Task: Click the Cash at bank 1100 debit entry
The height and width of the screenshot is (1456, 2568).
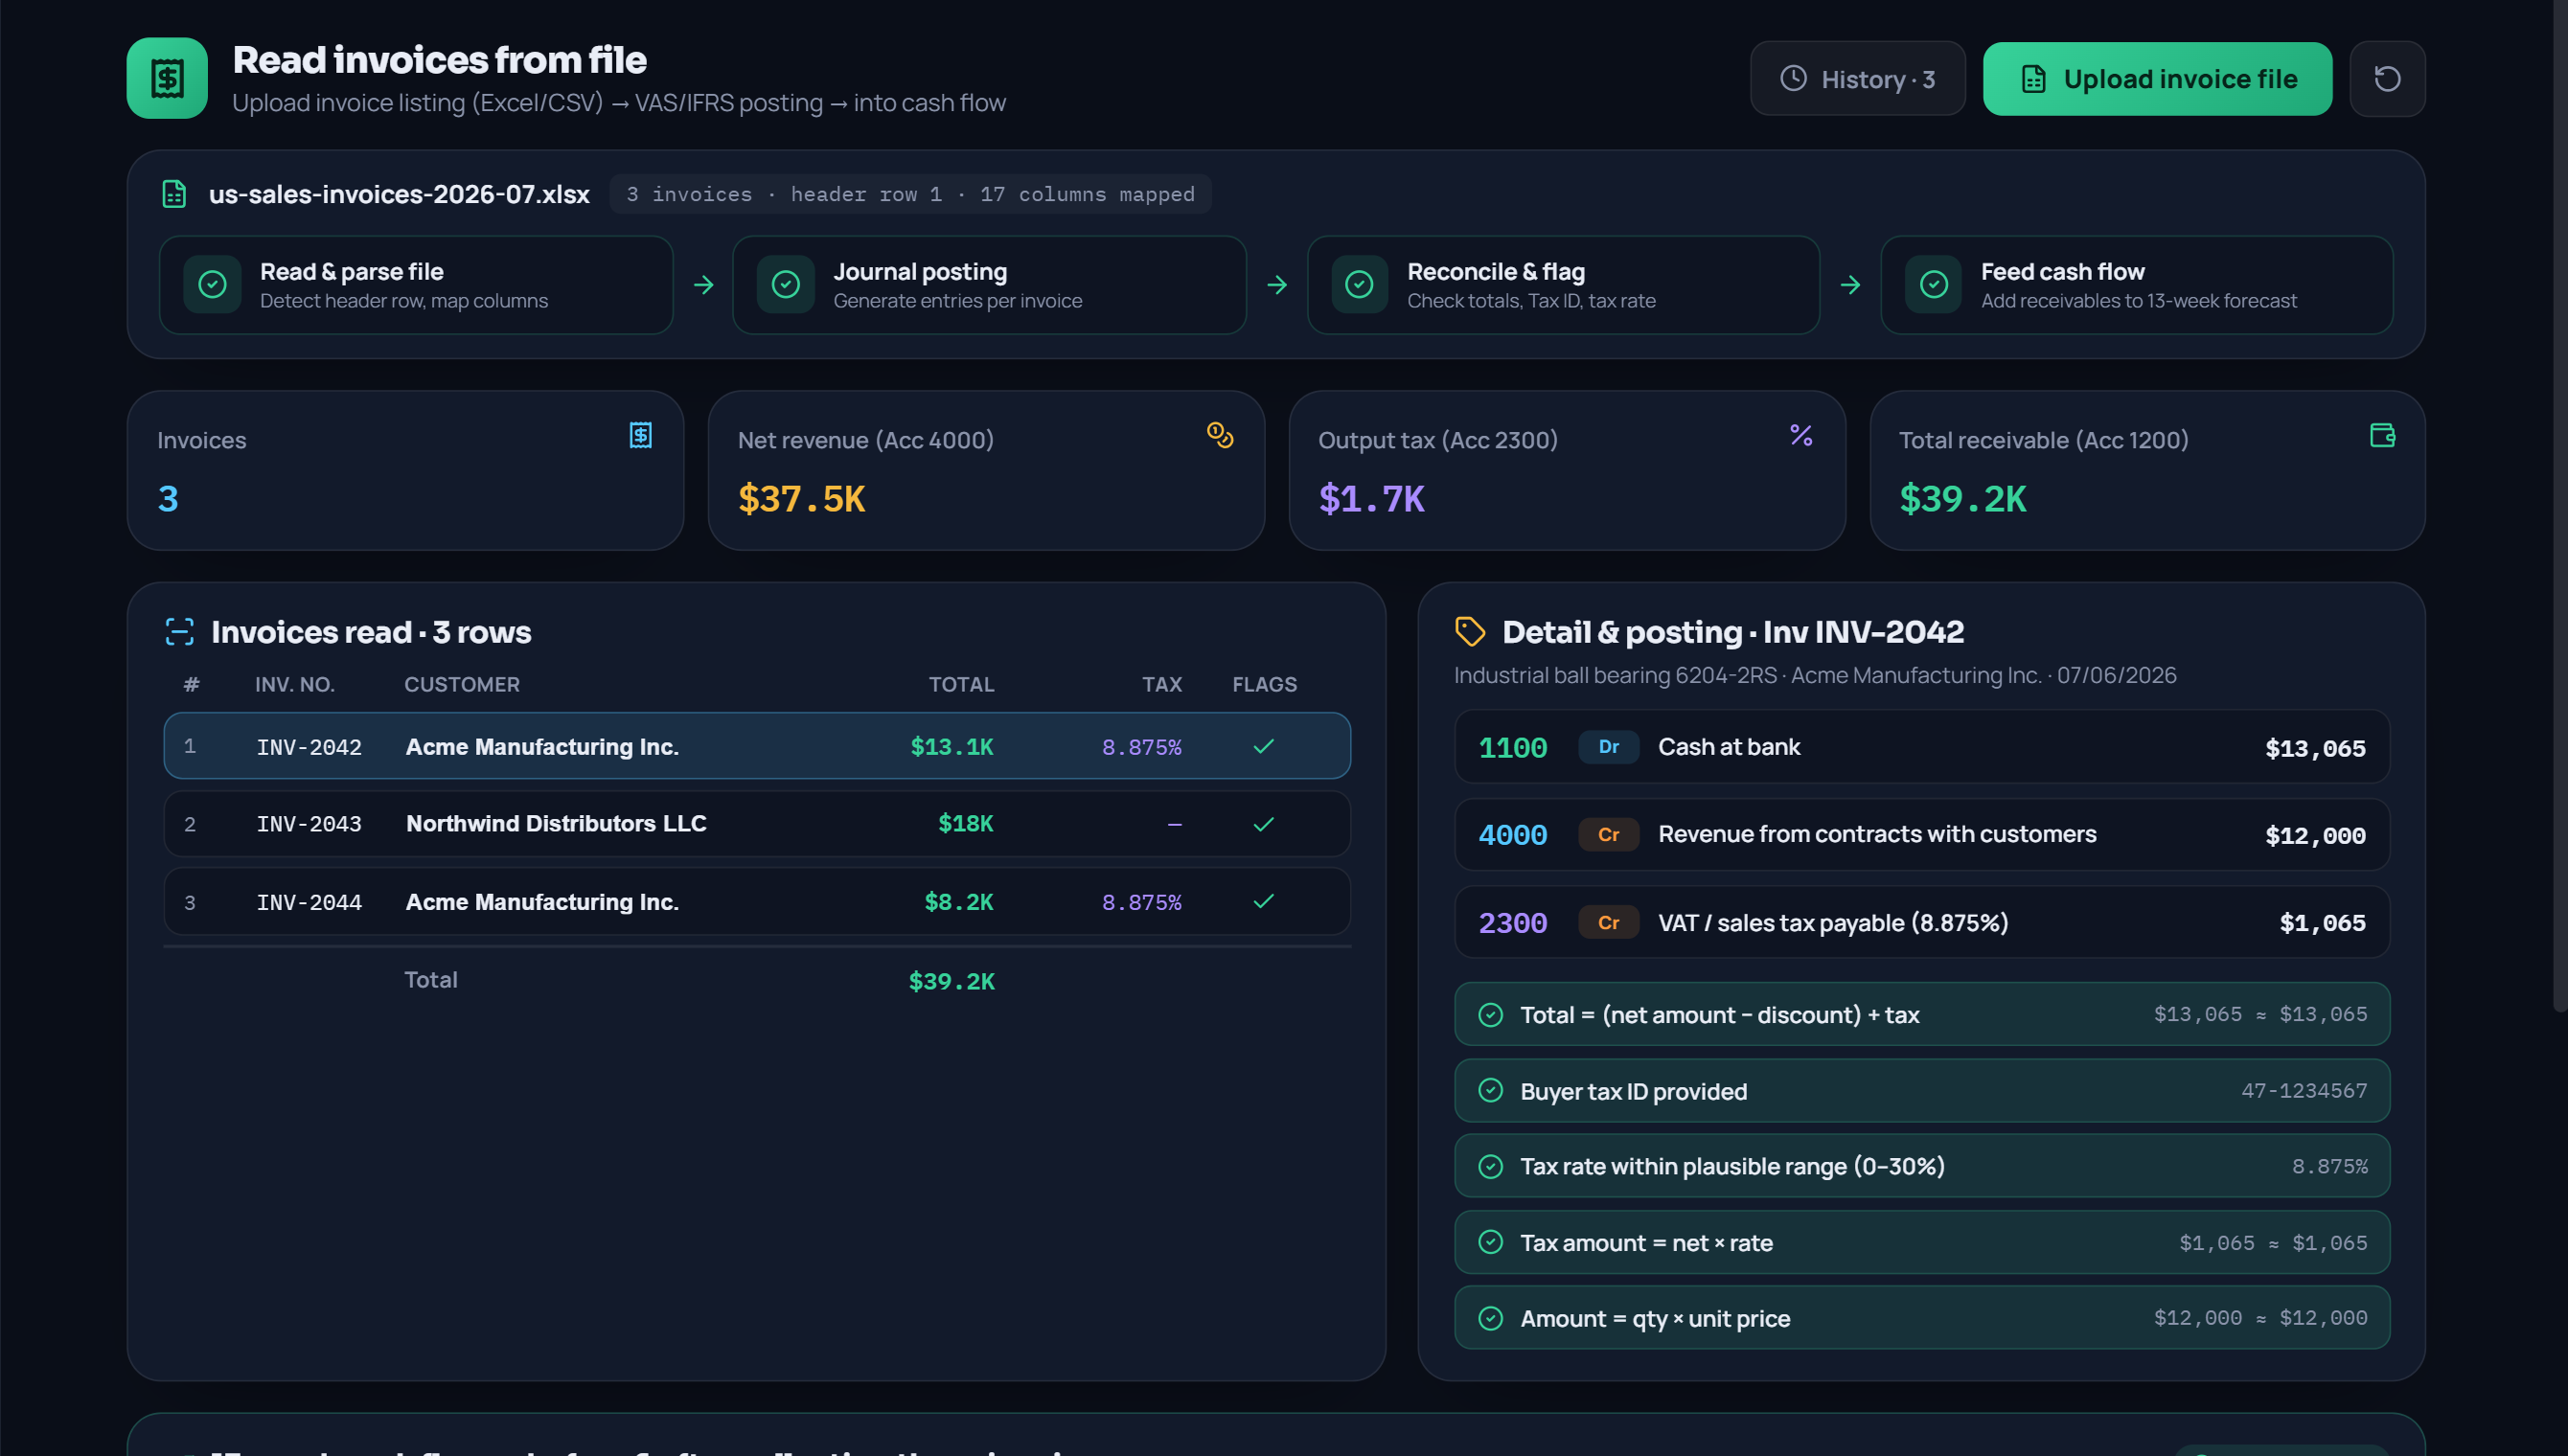Action: [1921, 747]
